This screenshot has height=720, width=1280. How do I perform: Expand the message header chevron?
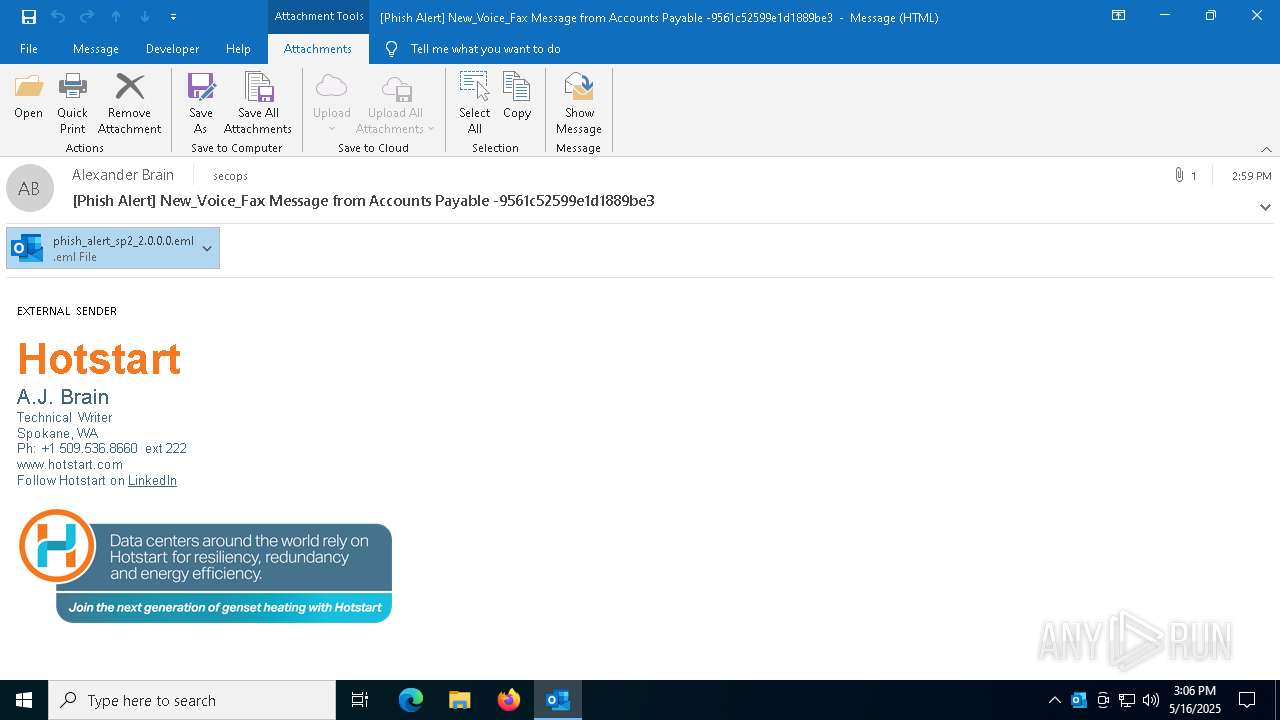pos(1265,207)
